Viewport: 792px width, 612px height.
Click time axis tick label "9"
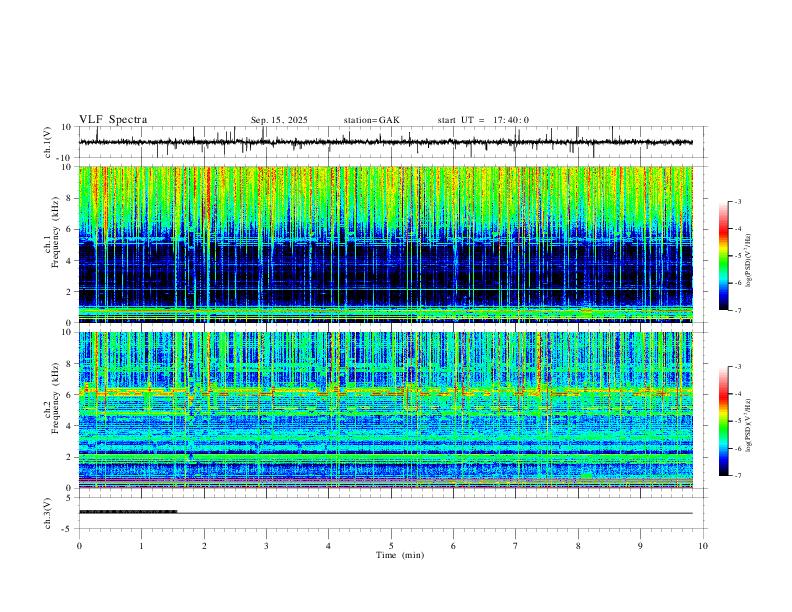pos(640,546)
